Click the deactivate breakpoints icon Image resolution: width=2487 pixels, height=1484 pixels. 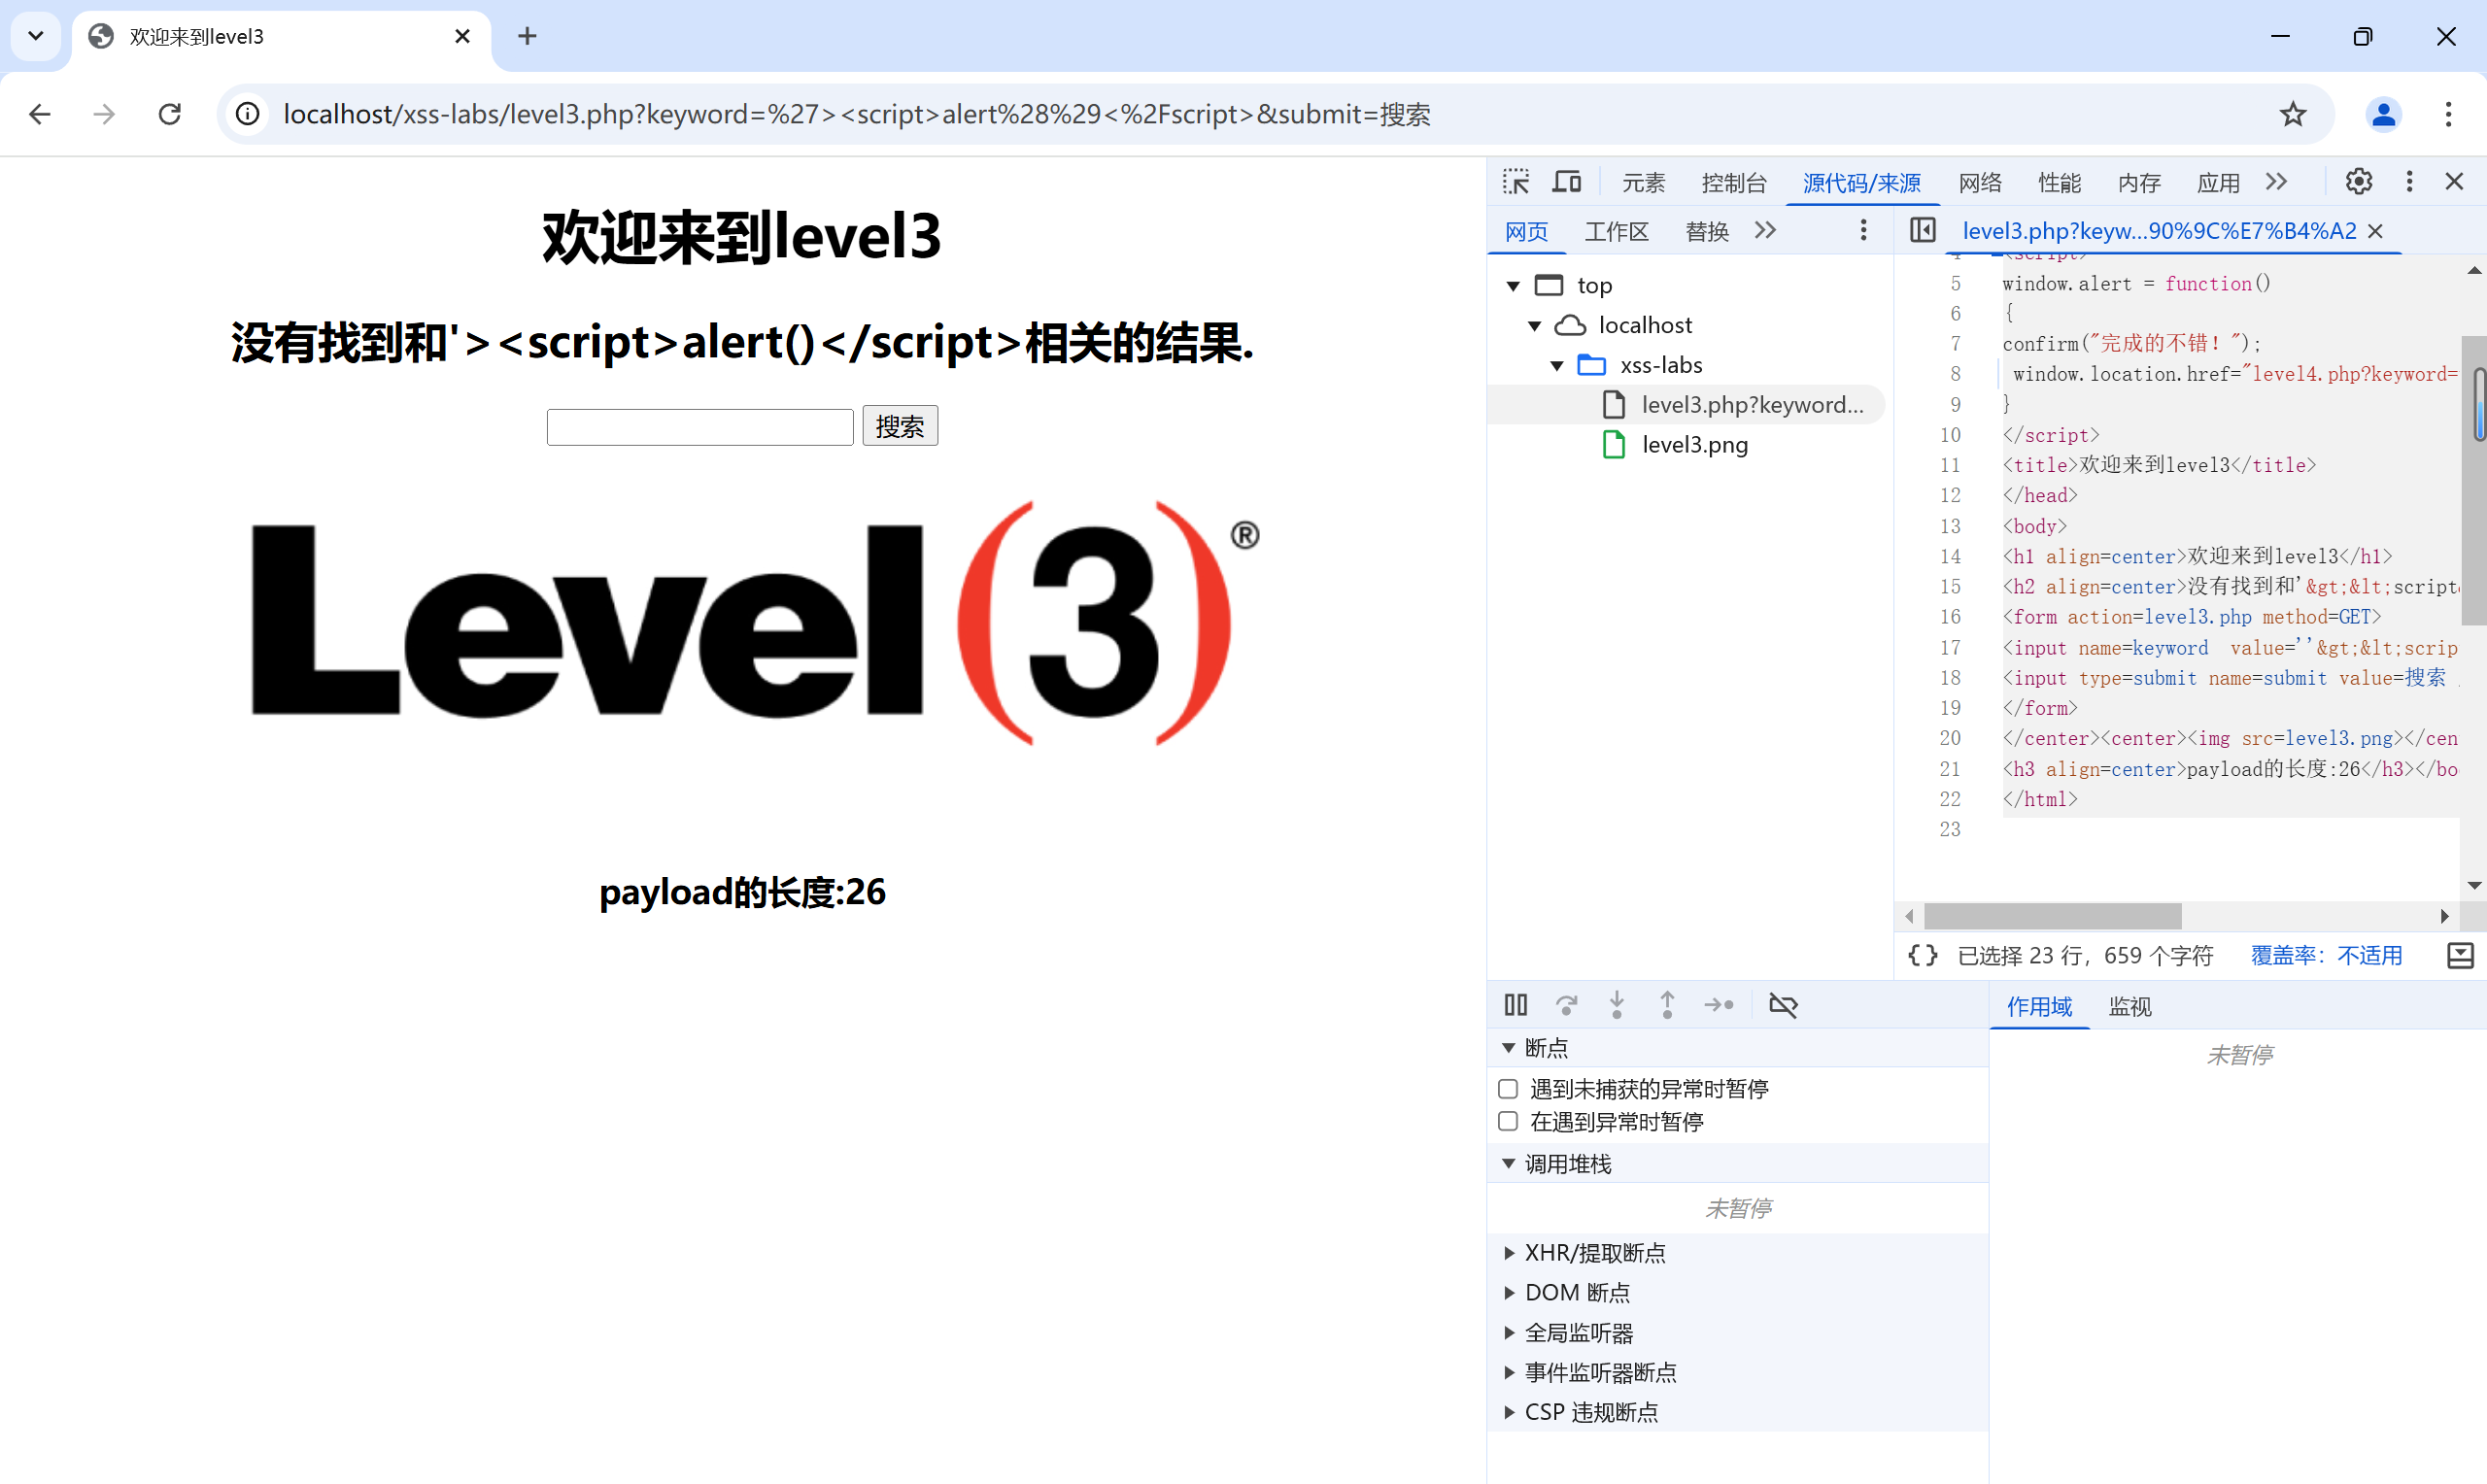1783,1005
